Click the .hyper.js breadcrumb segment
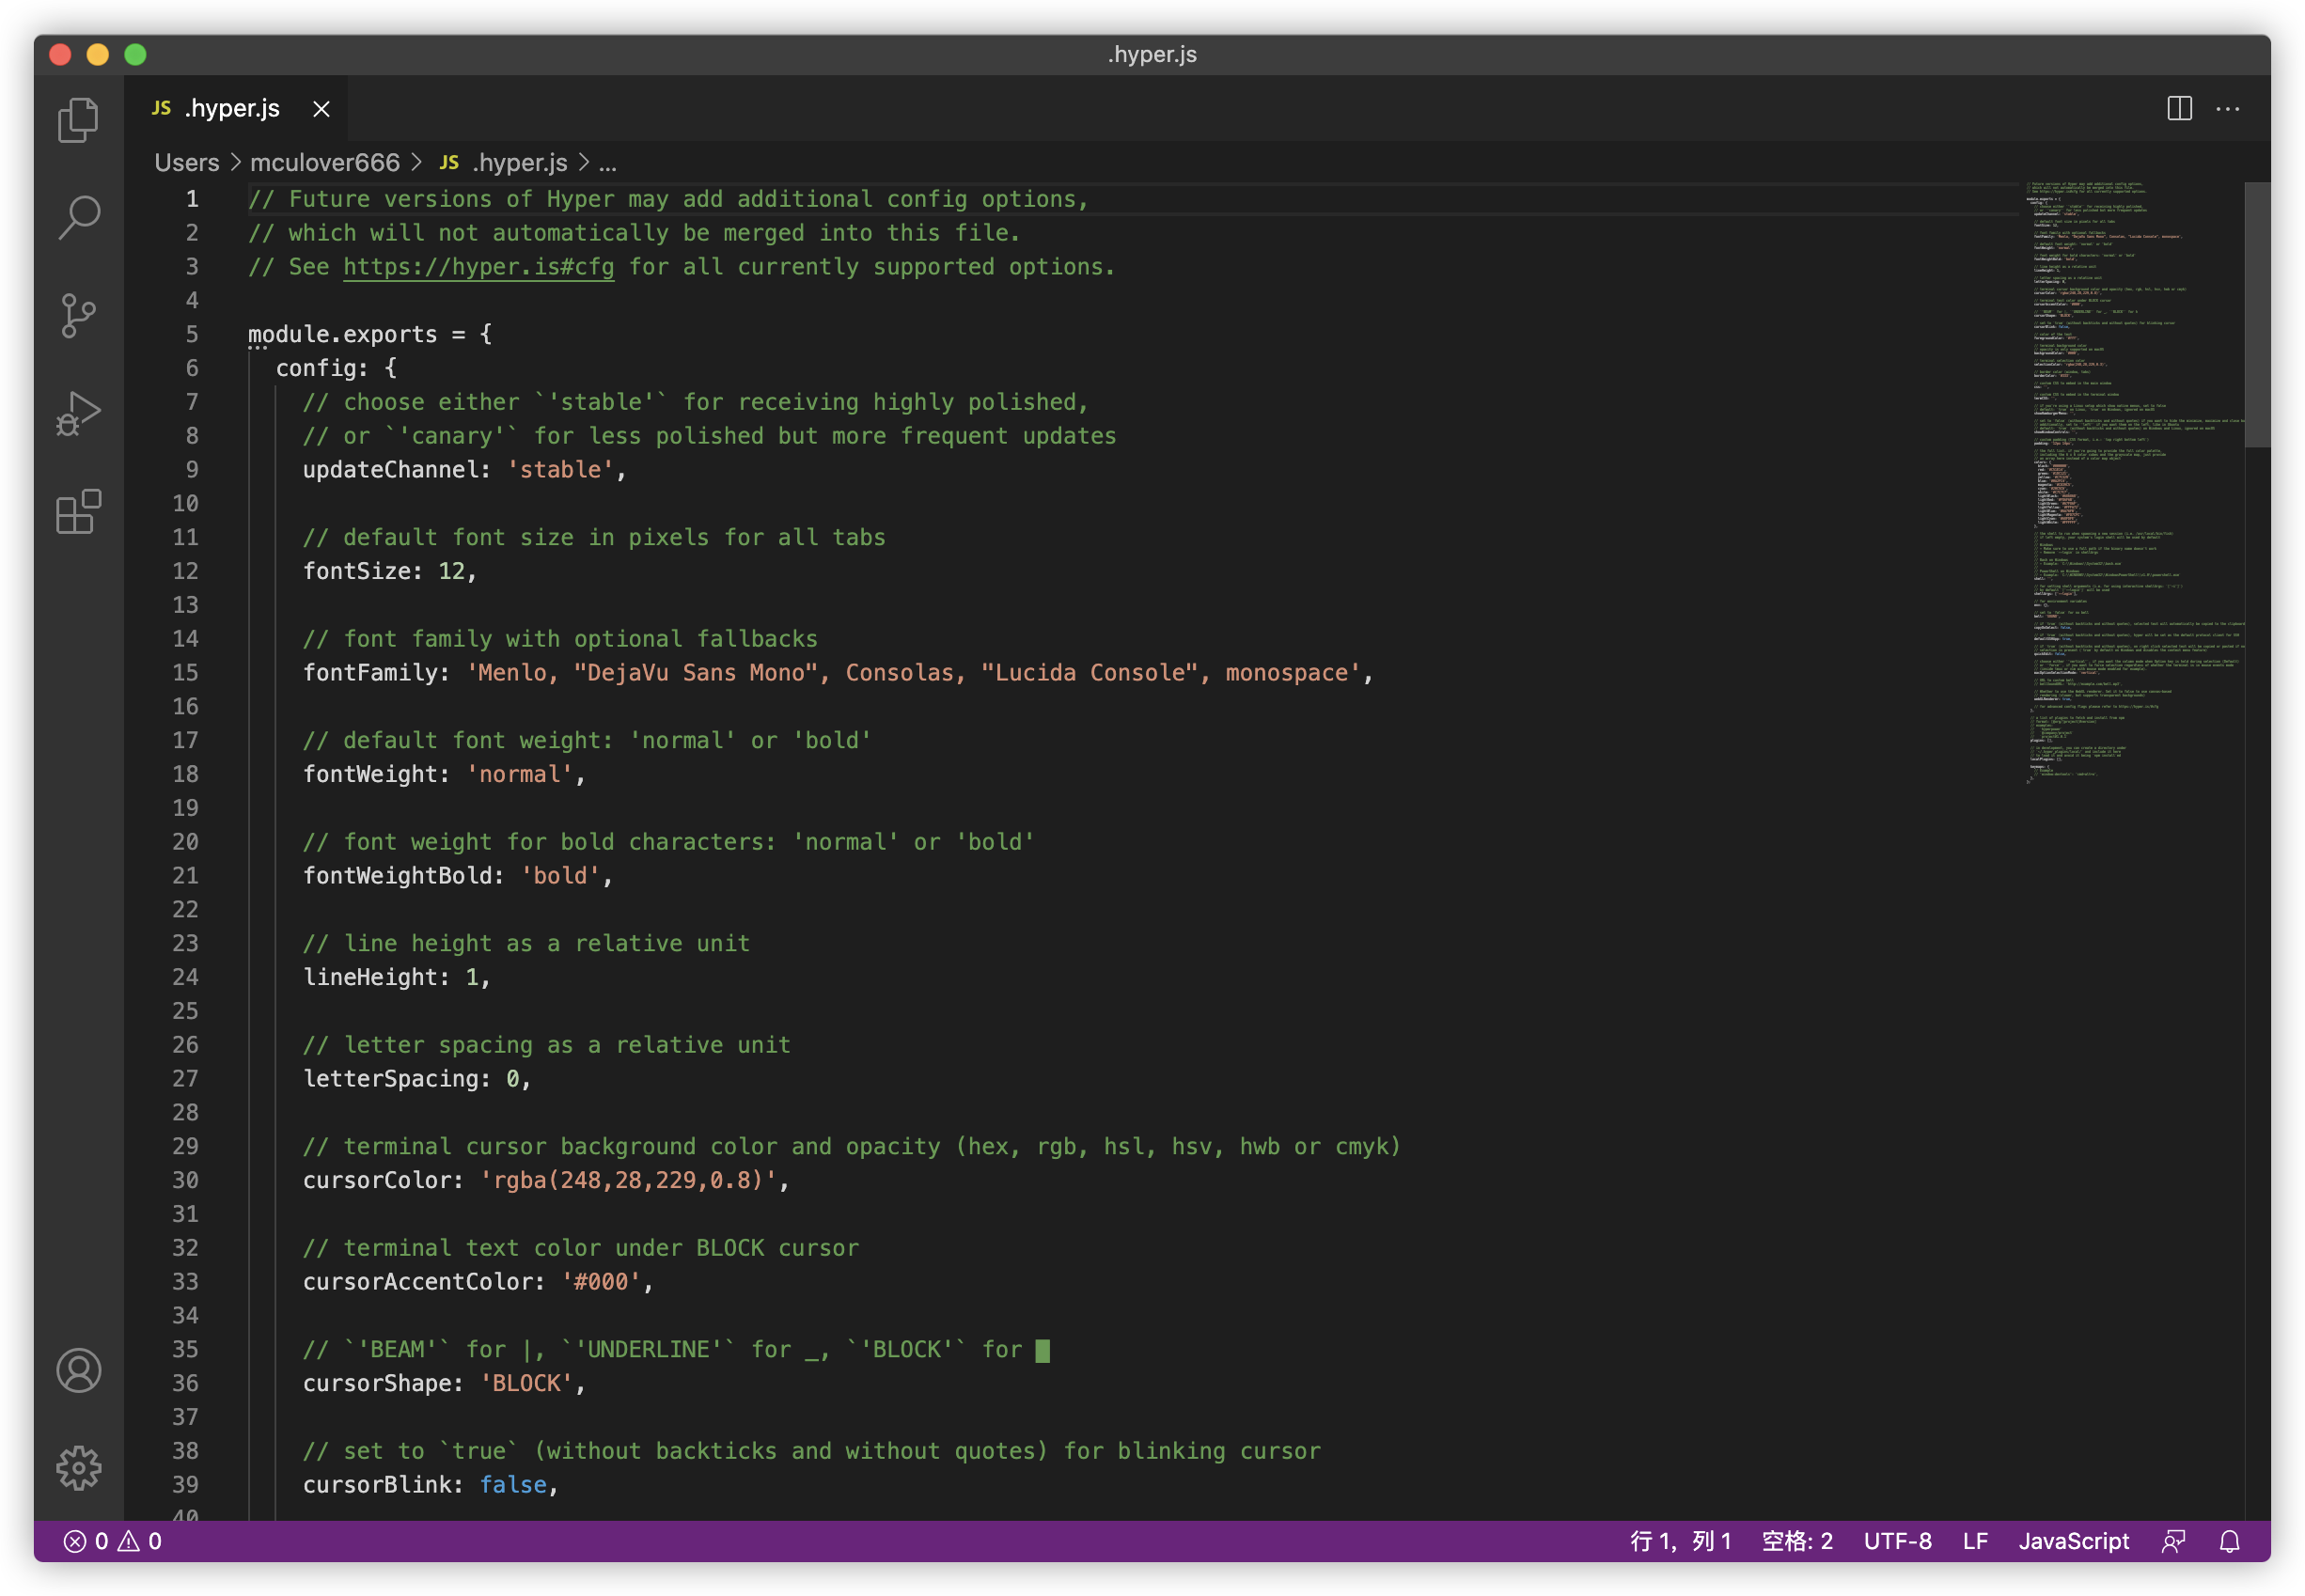 (x=520, y=162)
